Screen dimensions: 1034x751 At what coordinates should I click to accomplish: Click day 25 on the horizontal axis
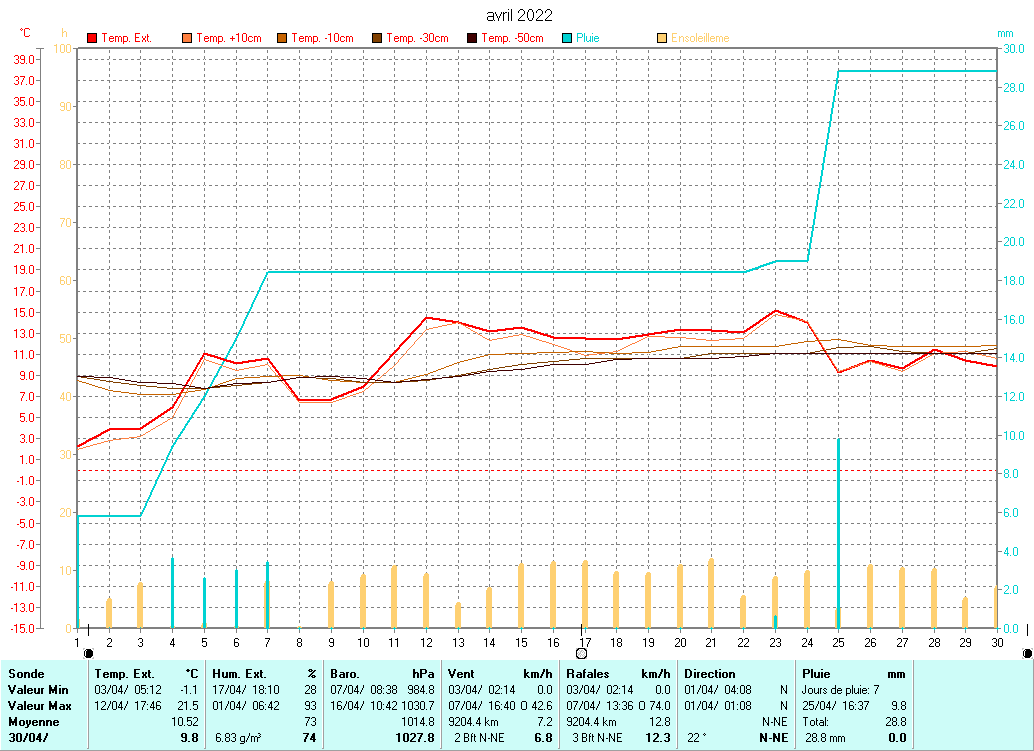tap(838, 642)
